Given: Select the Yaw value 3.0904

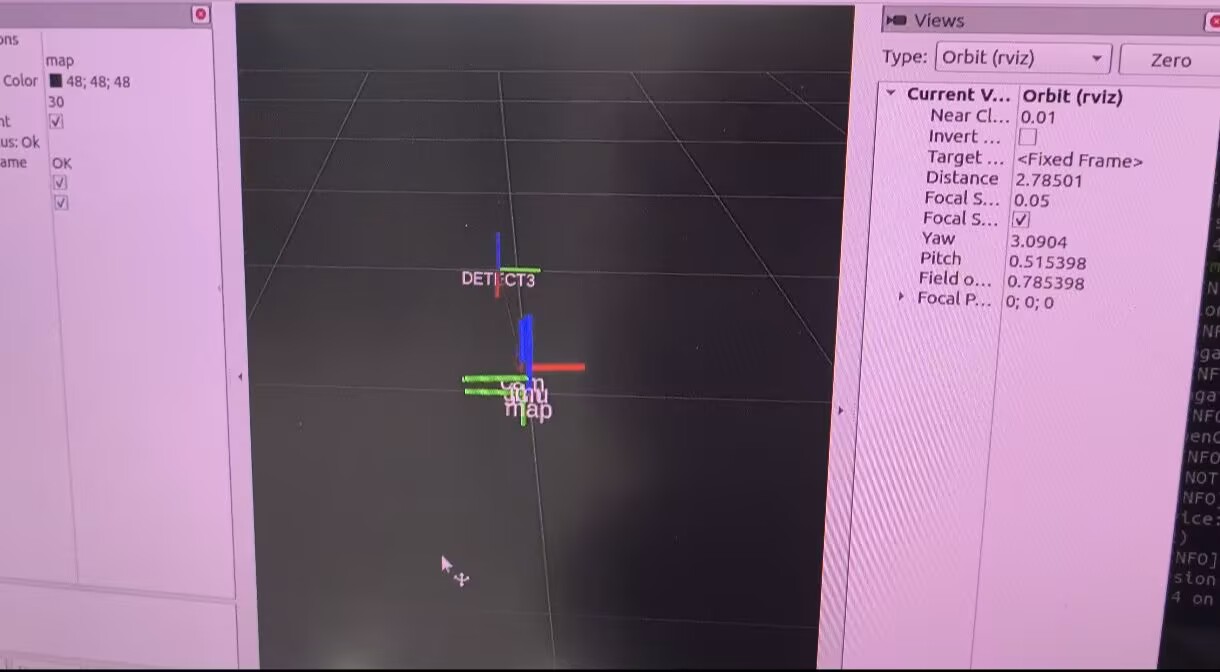Looking at the screenshot, I should pos(1038,241).
